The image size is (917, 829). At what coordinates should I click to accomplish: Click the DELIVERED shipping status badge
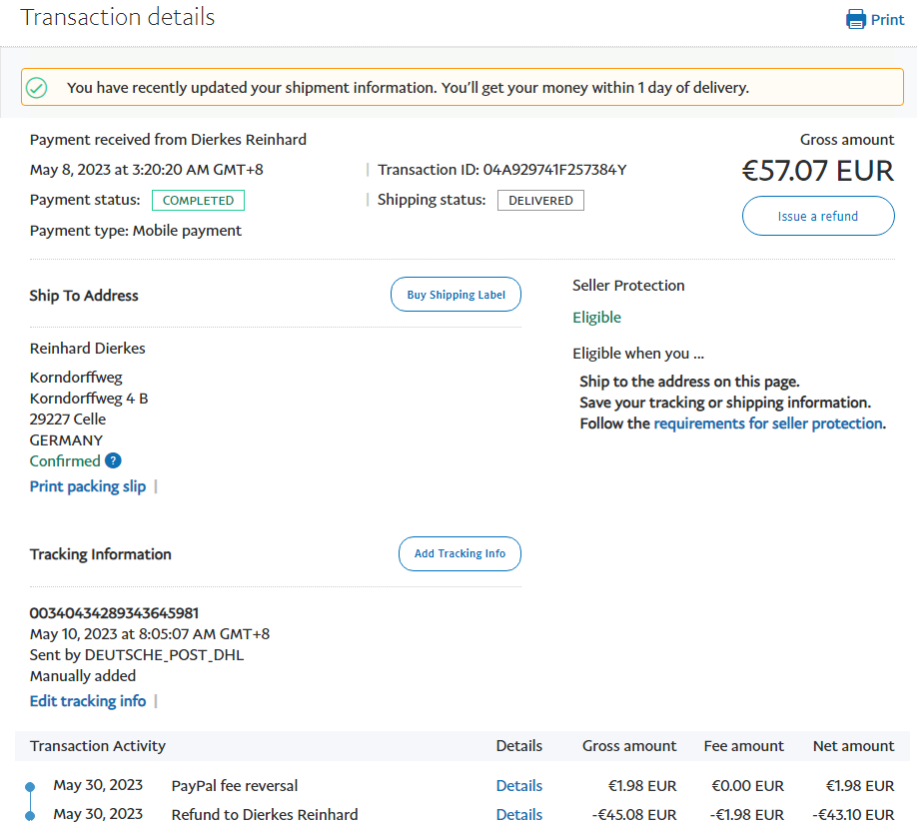[540, 201]
